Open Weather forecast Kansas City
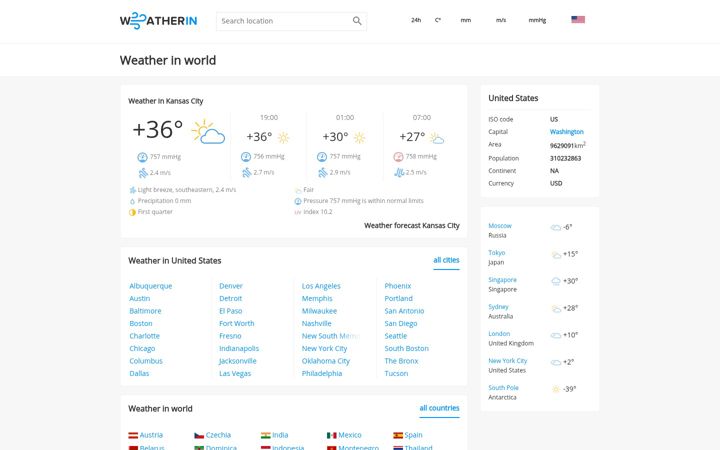The width and height of the screenshot is (720, 450). 412,225
